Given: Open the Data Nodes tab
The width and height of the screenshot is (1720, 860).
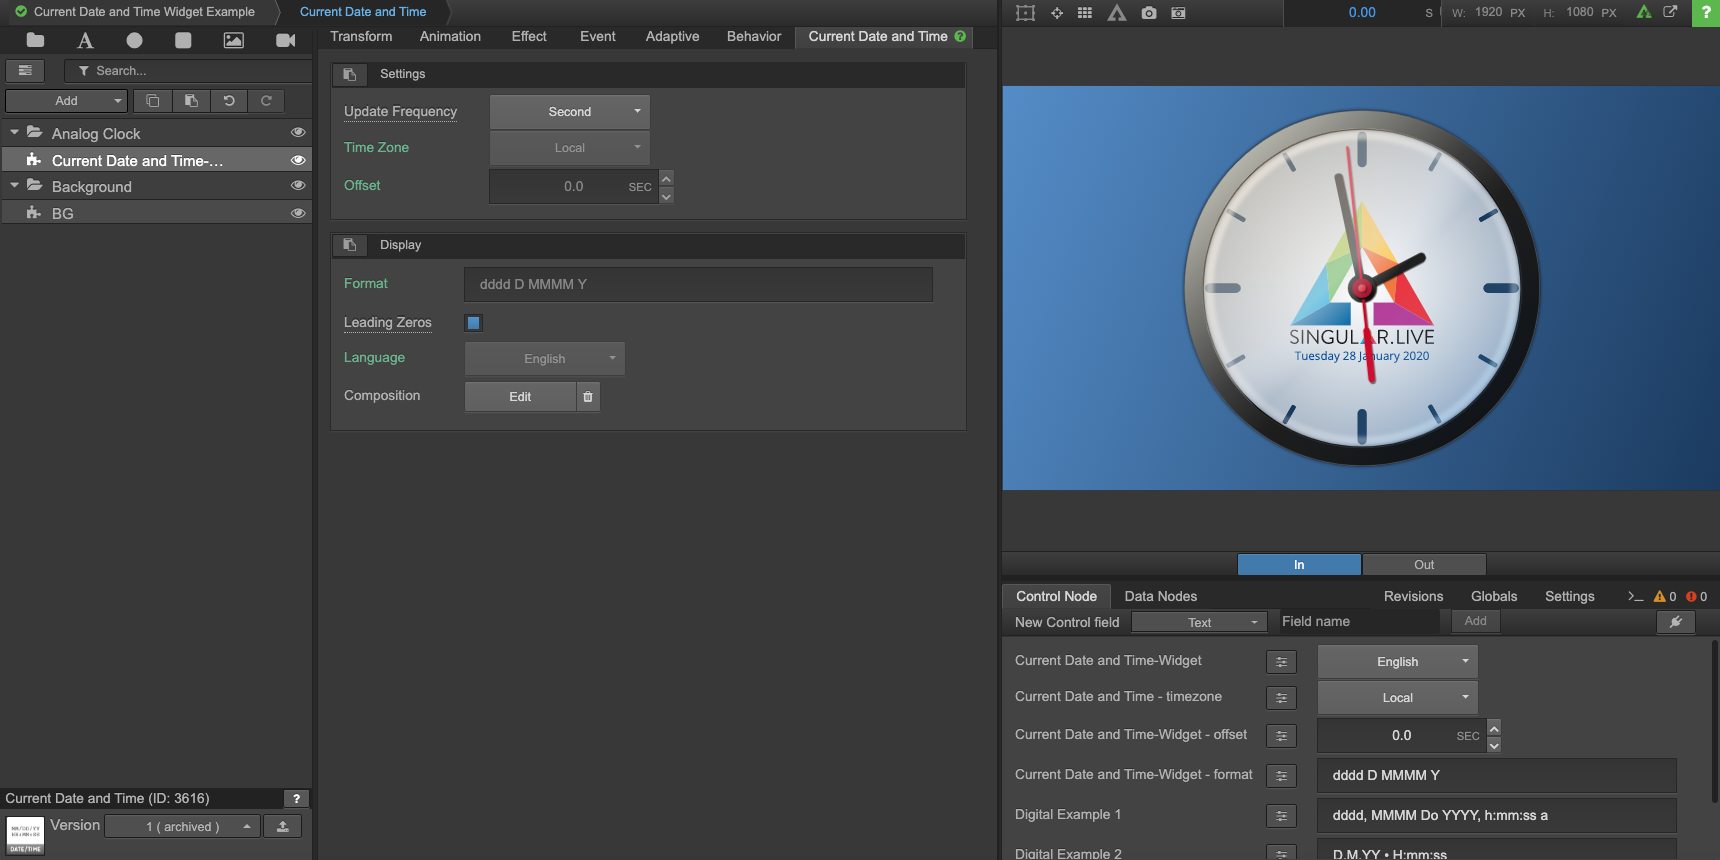Looking at the screenshot, I should (x=1160, y=596).
